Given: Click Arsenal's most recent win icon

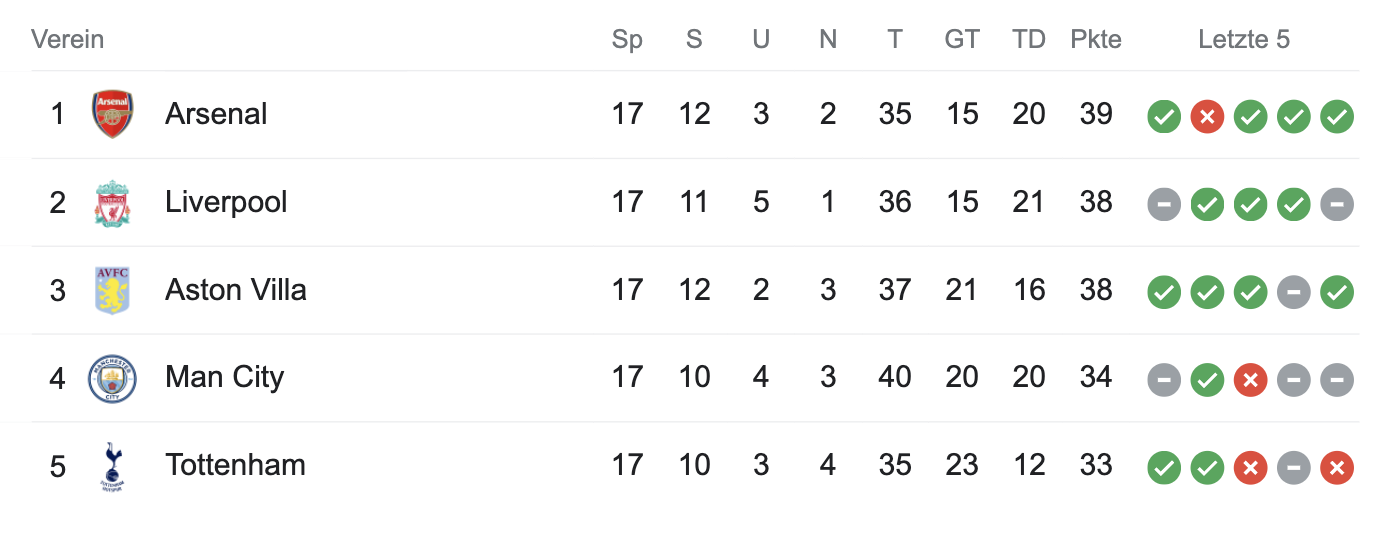Looking at the screenshot, I should (x=1337, y=116).
